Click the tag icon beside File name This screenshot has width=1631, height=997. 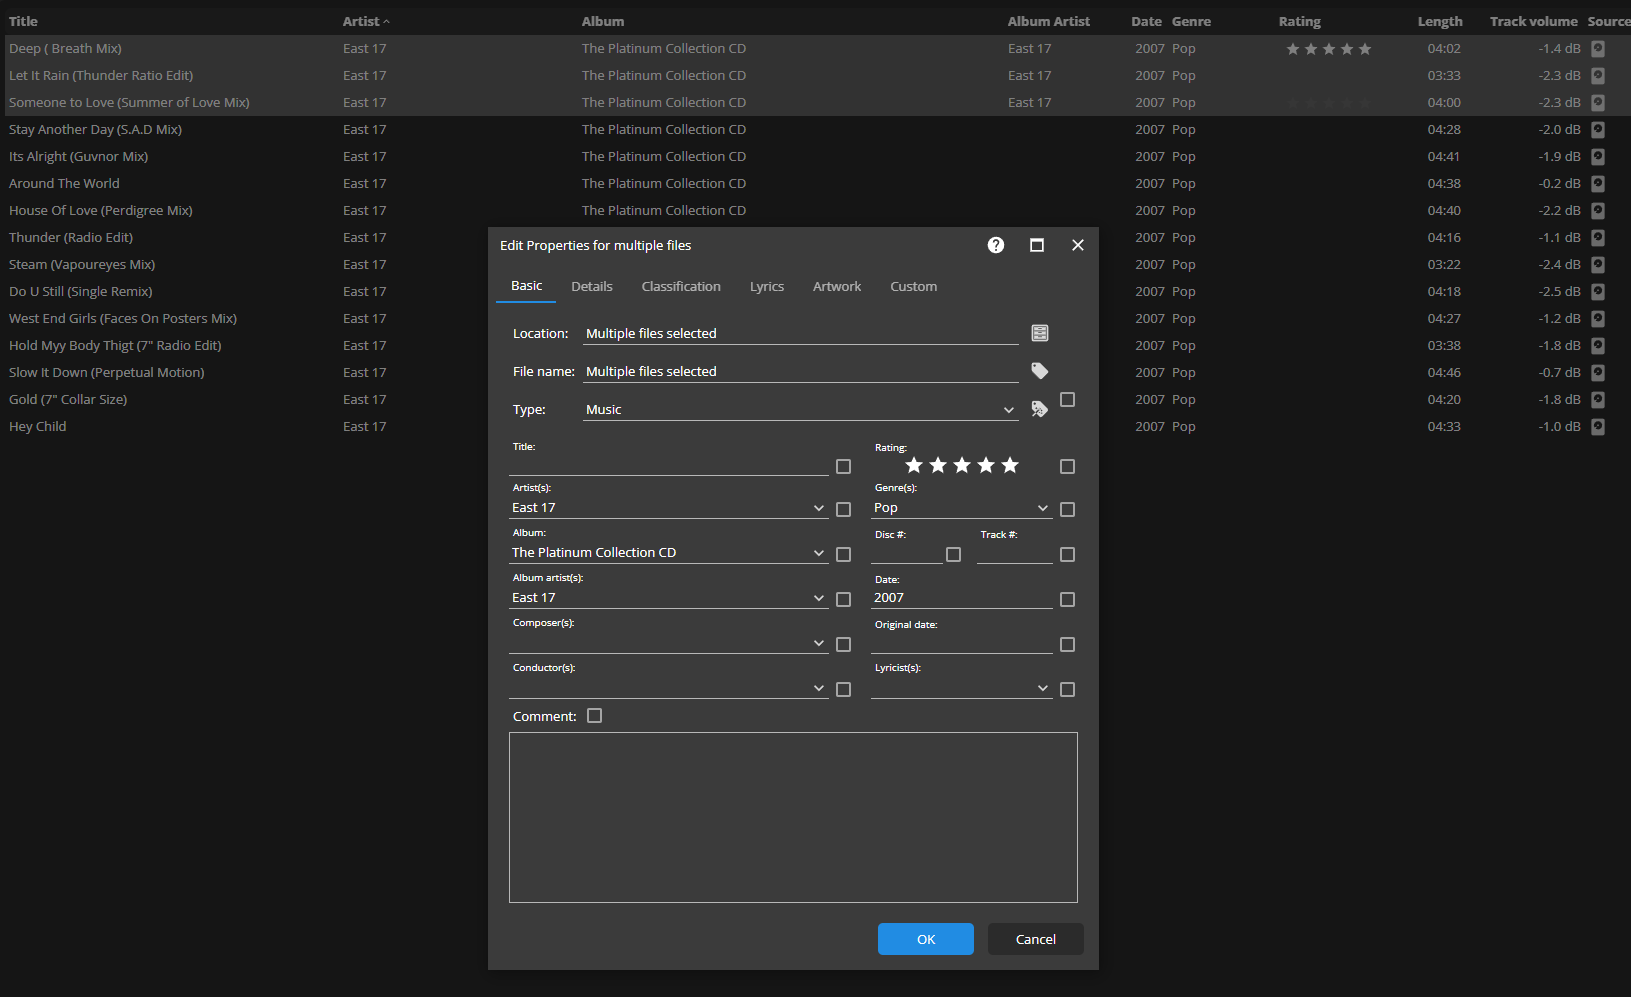point(1040,371)
